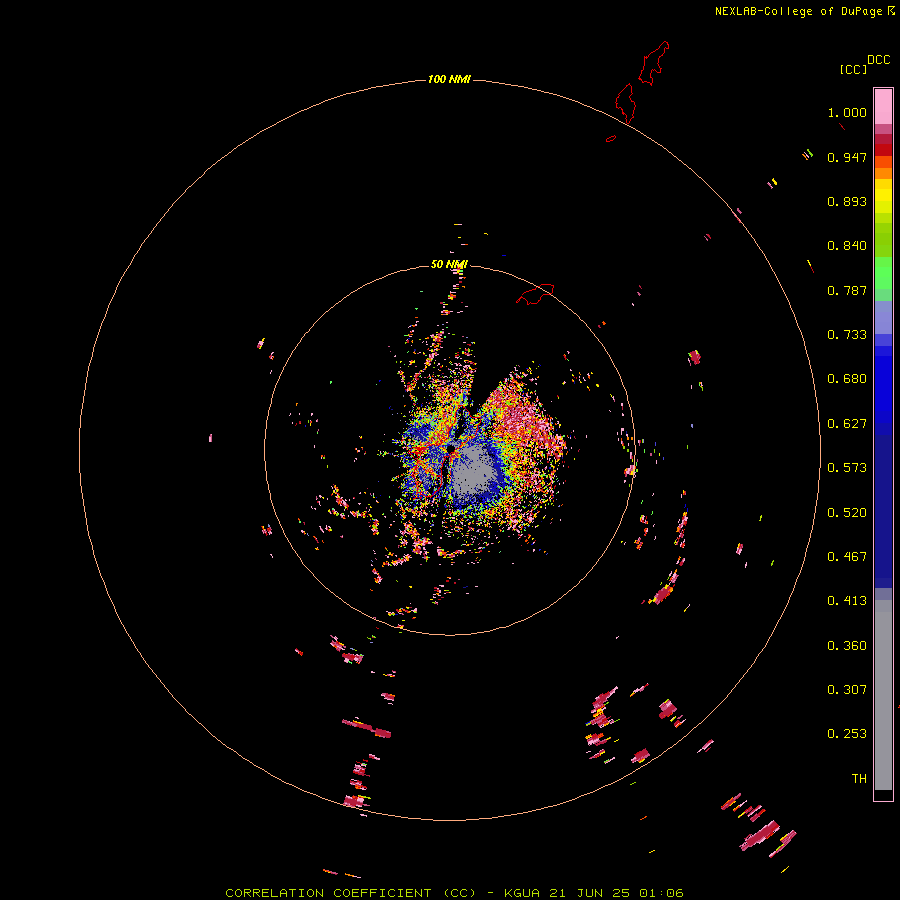Screen dimensions: 900x900
Task: Select the 0.573 legend value
Action: point(847,468)
